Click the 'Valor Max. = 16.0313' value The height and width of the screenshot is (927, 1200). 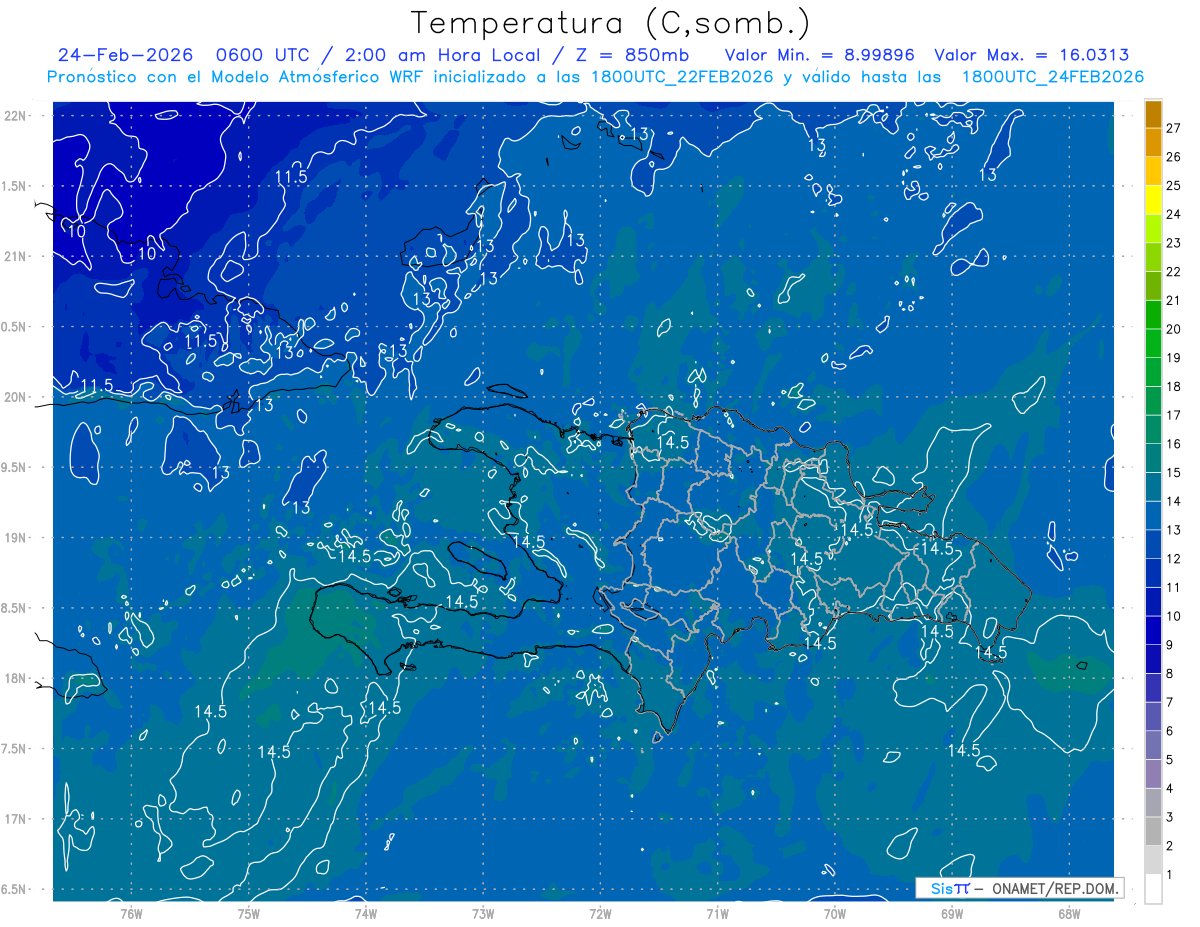[x=1032, y=55]
